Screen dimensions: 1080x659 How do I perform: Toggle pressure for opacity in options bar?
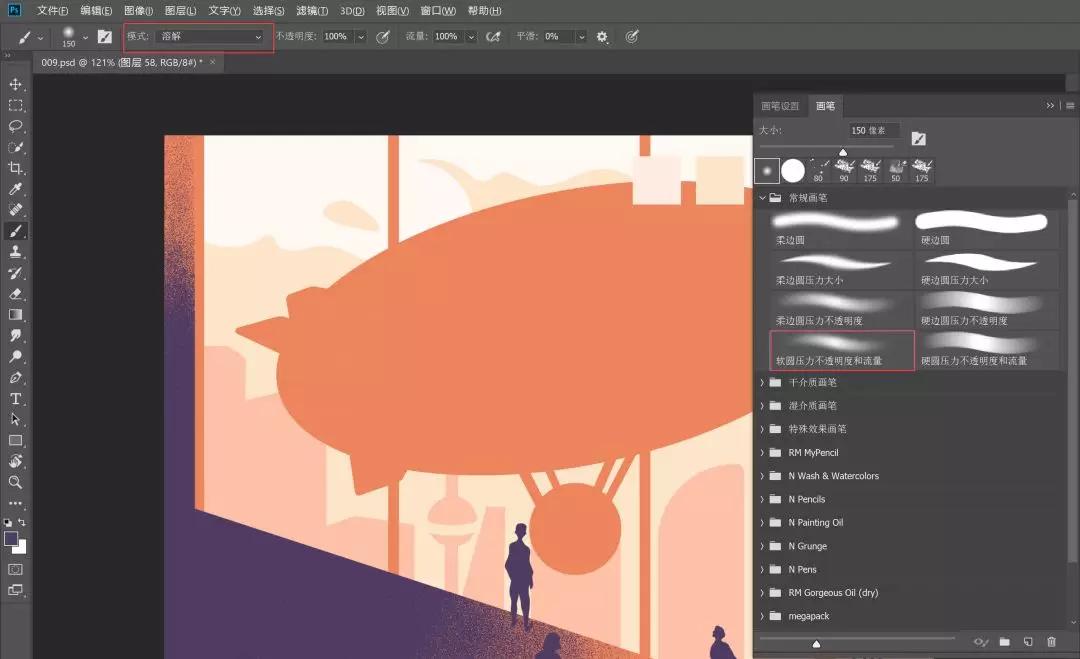pos(383,37)
